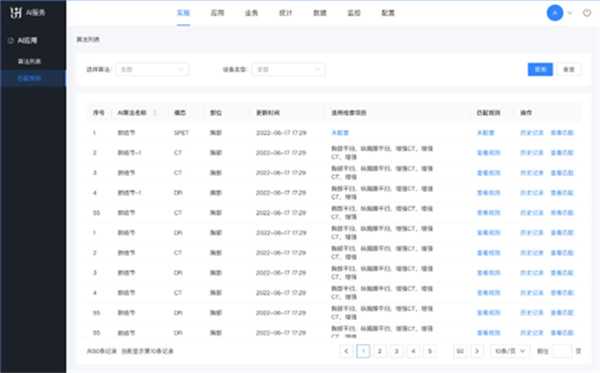Open 查看规则 for row 3 CT
600x373 pixels.
pyautogui.click(x=489, y=173)
